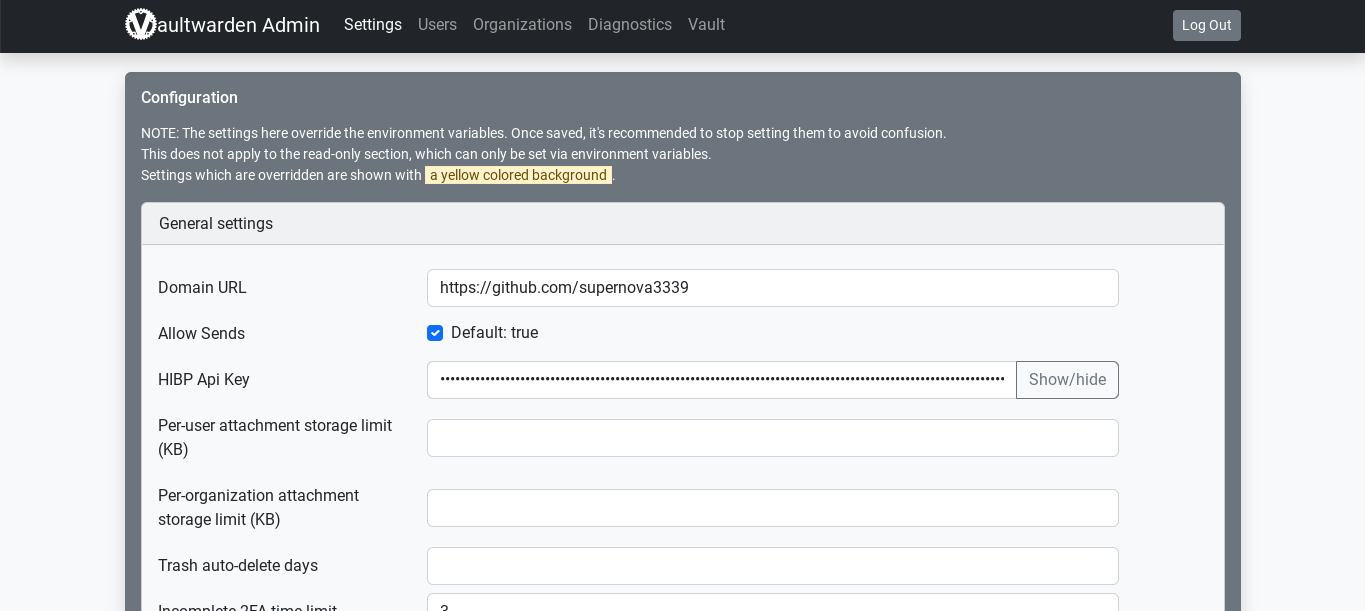Switch to the Diagnostics page
Image resolution: width=1365 pixels, height=611 pixels.
coord(629,25)
